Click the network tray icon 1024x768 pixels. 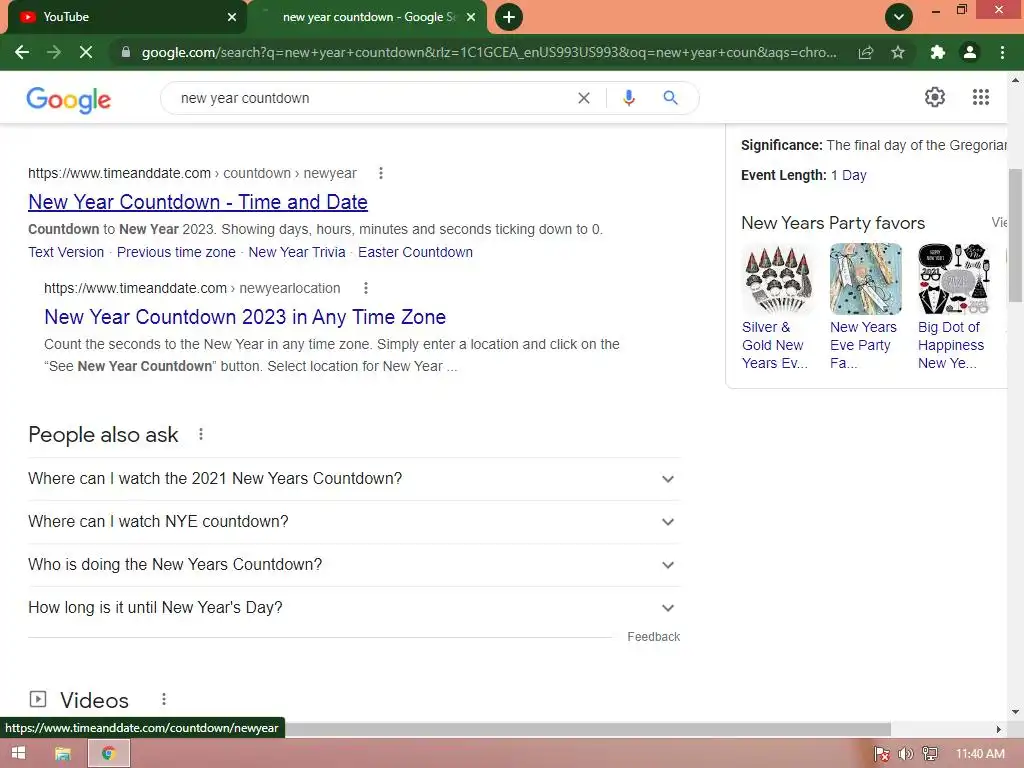pyautogui.click(x=930, y=754)
